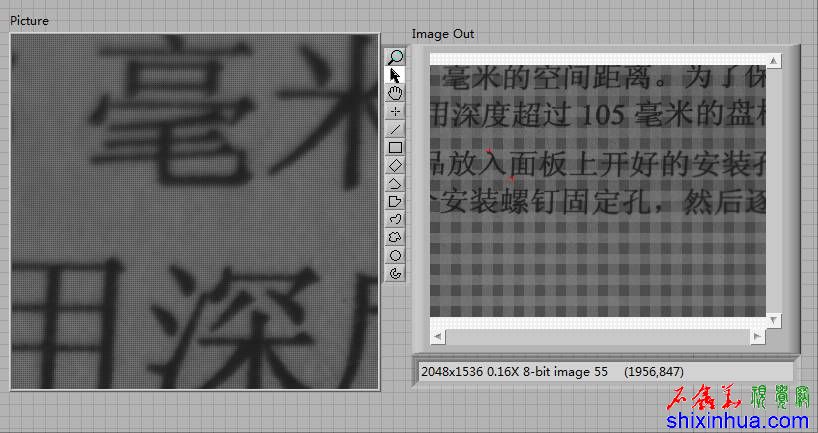Pick the Line ROI tool
Viewport: 818px width, 433px height.
pyautogui.click(x=396, y=129)
